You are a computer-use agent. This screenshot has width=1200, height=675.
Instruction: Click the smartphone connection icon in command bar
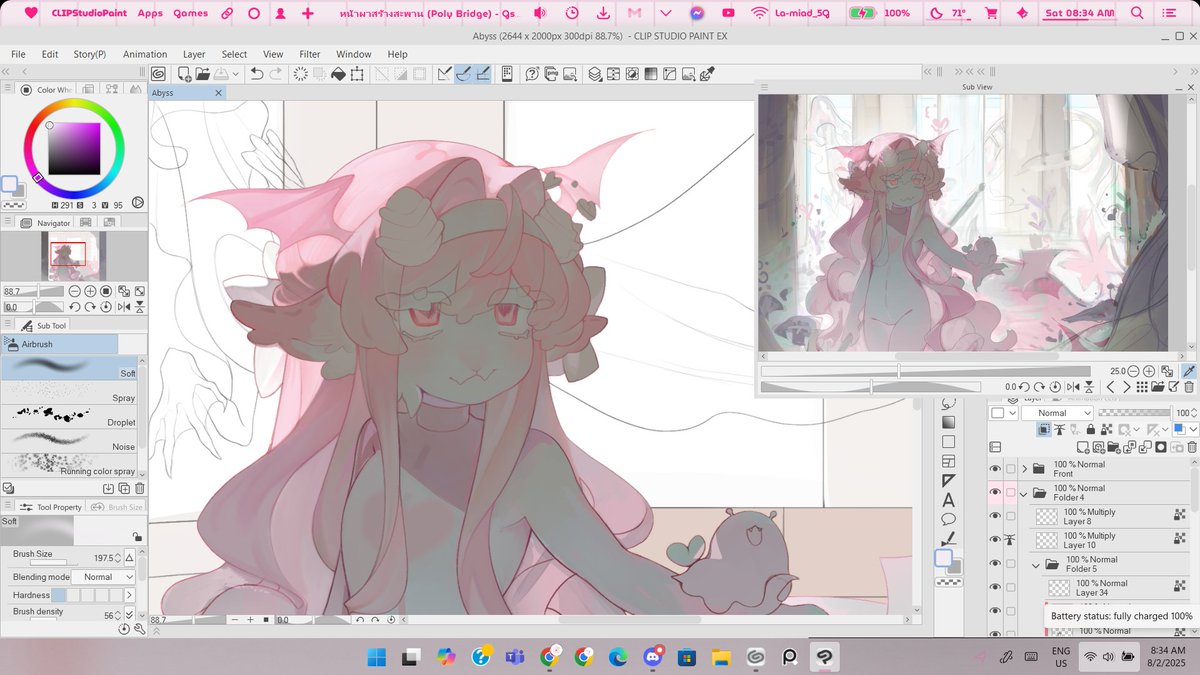[507, 73]
